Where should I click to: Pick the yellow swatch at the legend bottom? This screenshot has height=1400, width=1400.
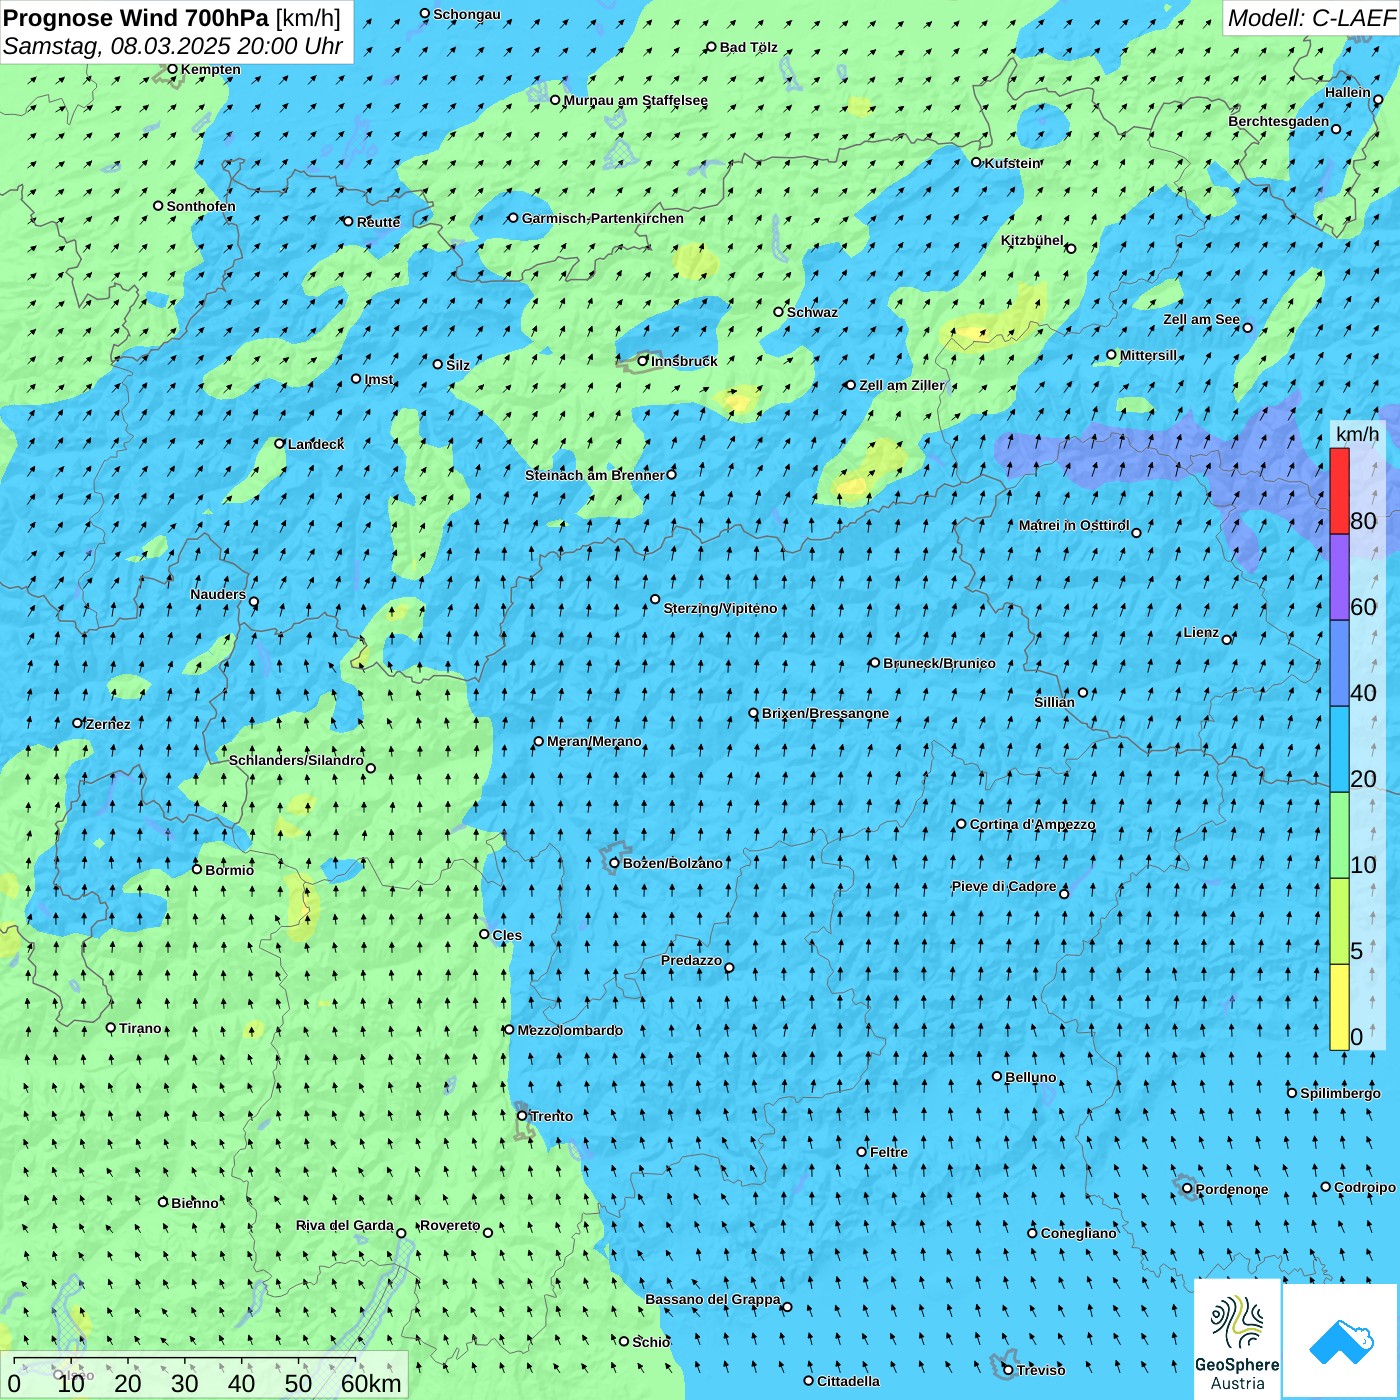click(x=1339, y=1007)
